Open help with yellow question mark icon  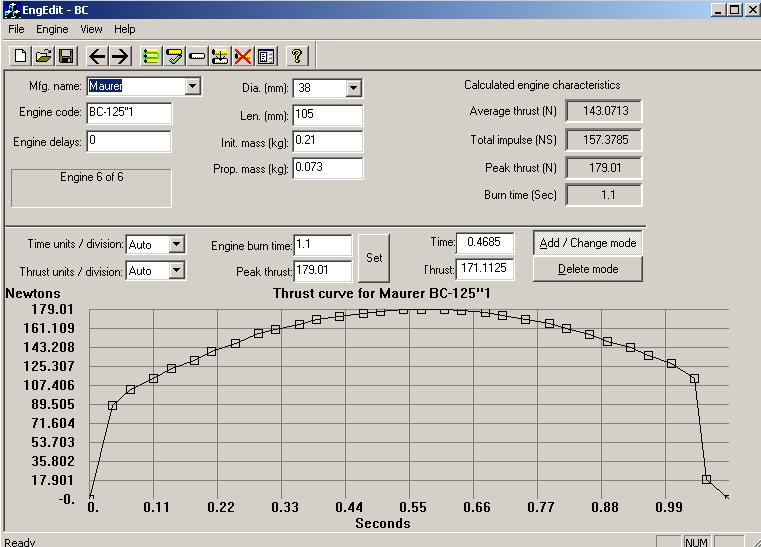coord(297,56)
